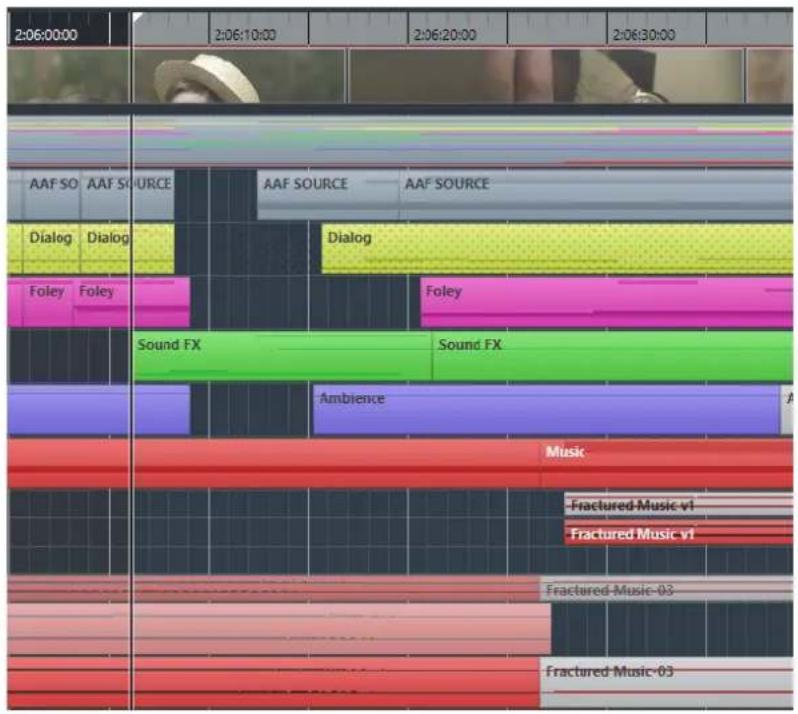This screenshot has height=714, width=798.
Task: Select the long Foley clip on the right
Action: [607, 302]
